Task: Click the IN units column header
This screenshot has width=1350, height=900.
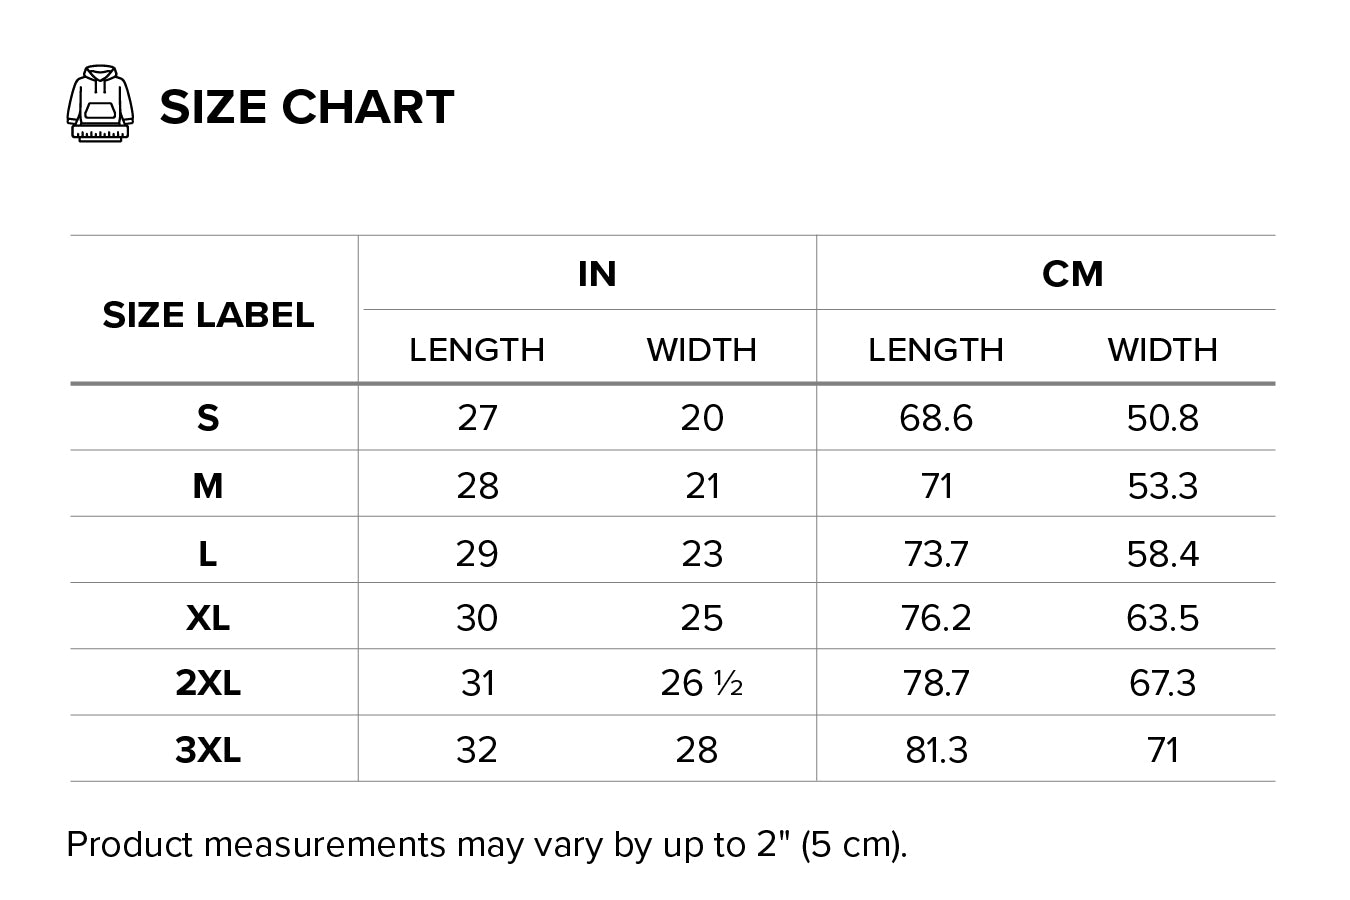Action: (597, 273)
